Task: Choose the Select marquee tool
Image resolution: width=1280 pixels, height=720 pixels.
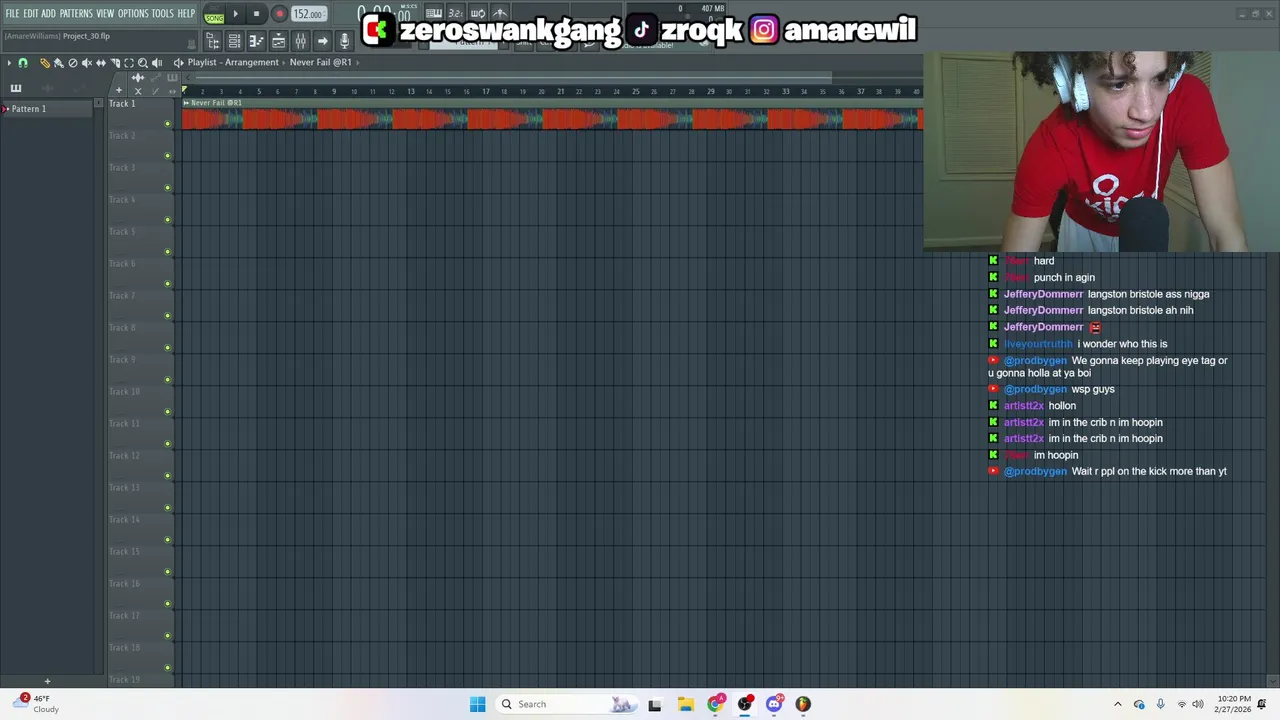Action: coord(129,62)
